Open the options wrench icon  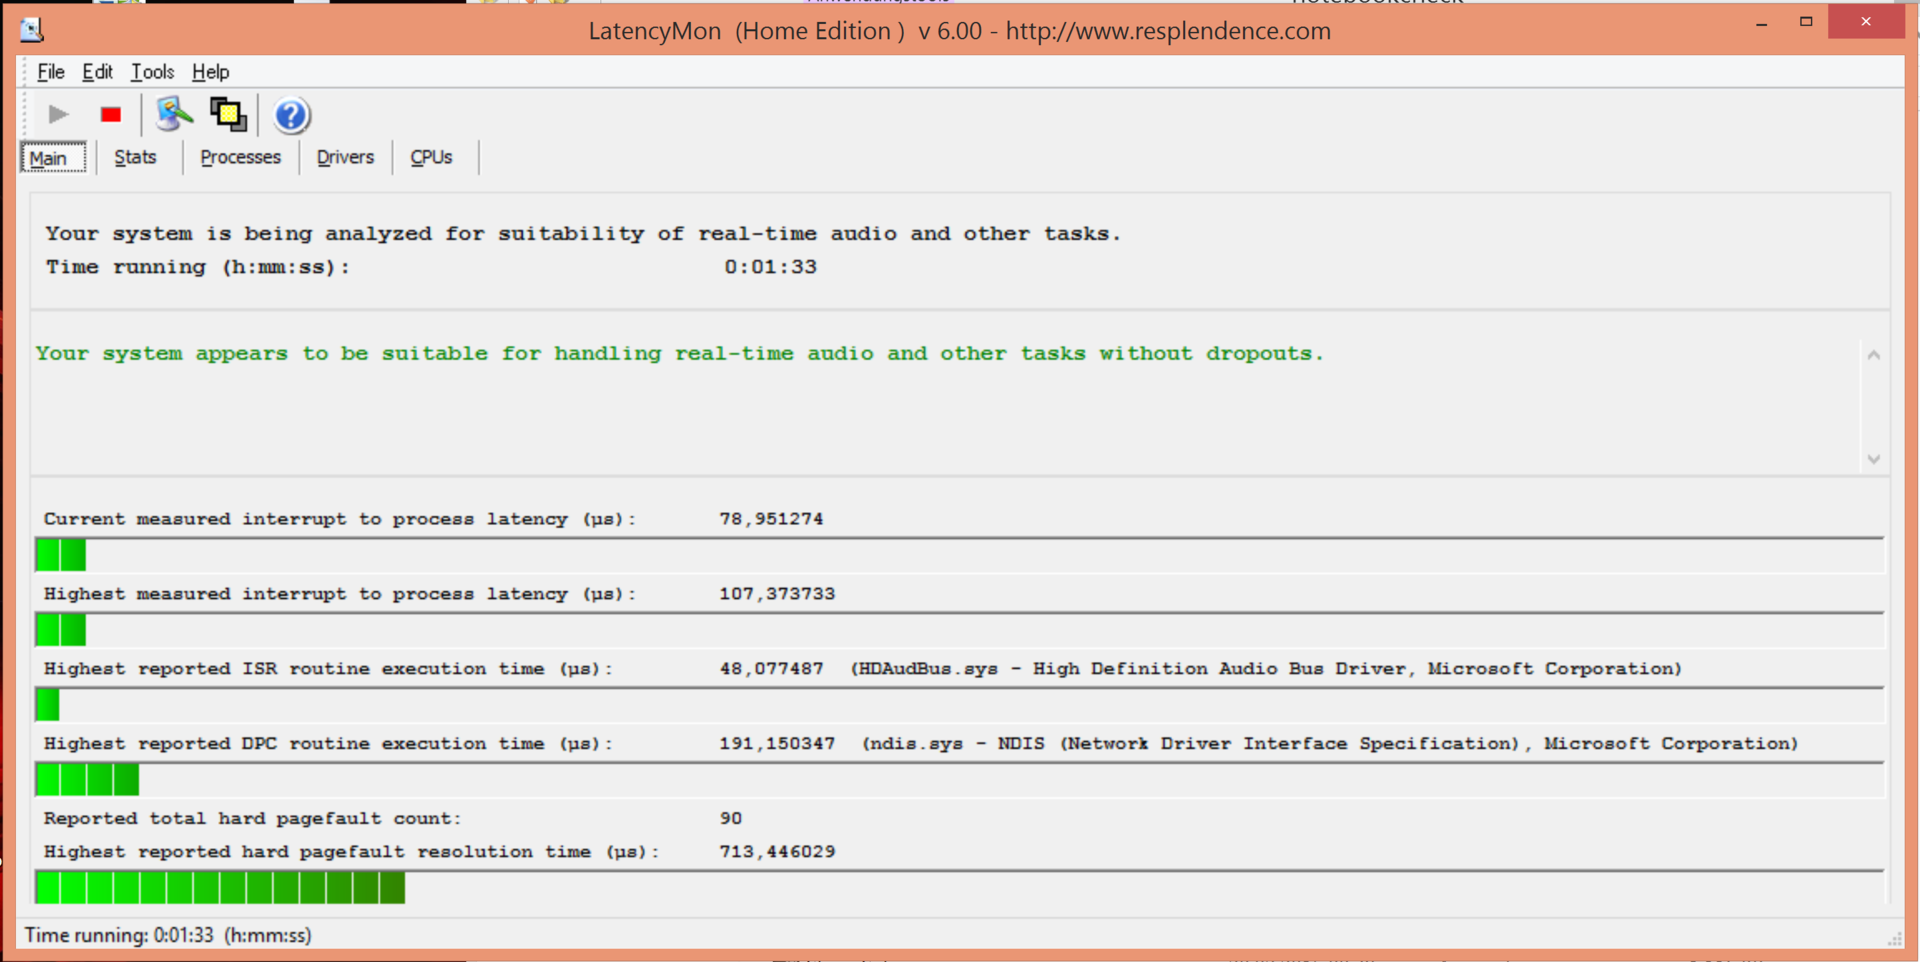click(174, 115)
